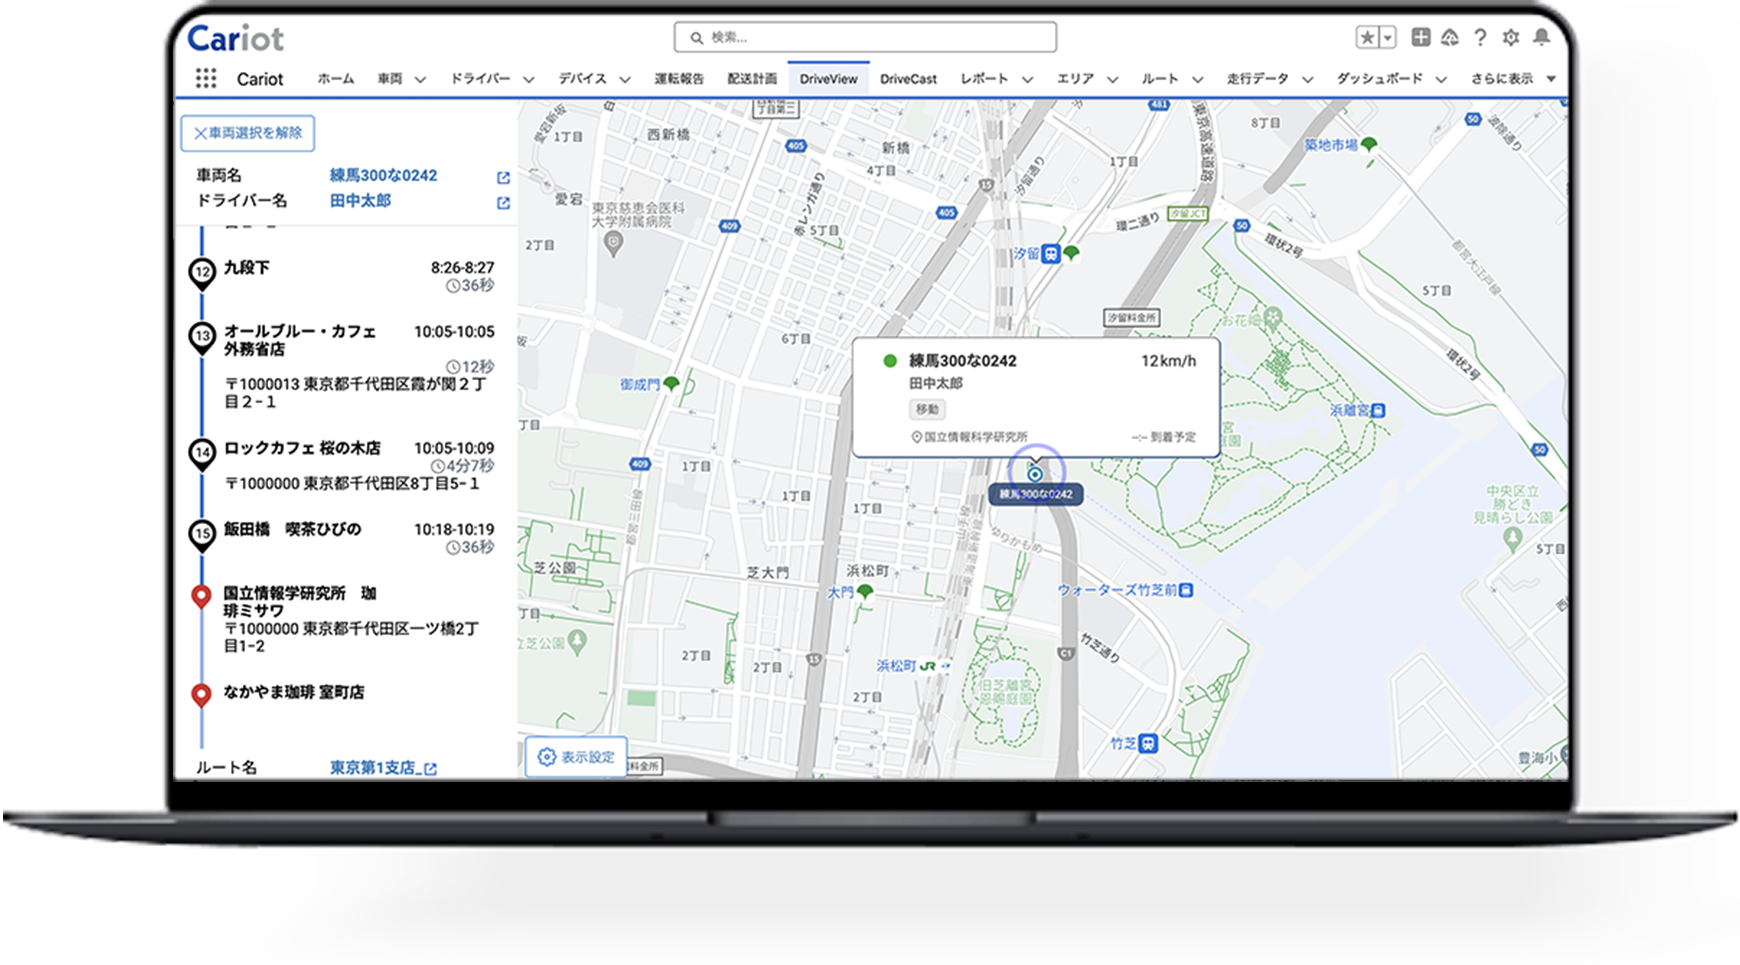Click the search field at top
Viewport: 1740px width, 965px height.
865,37
